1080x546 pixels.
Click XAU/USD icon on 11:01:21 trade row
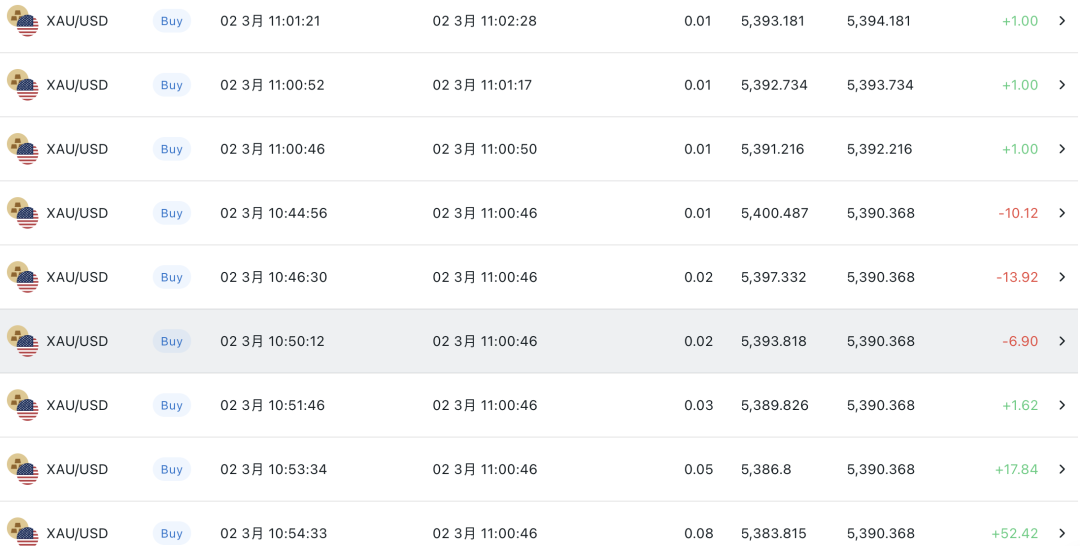pos(22,21)
